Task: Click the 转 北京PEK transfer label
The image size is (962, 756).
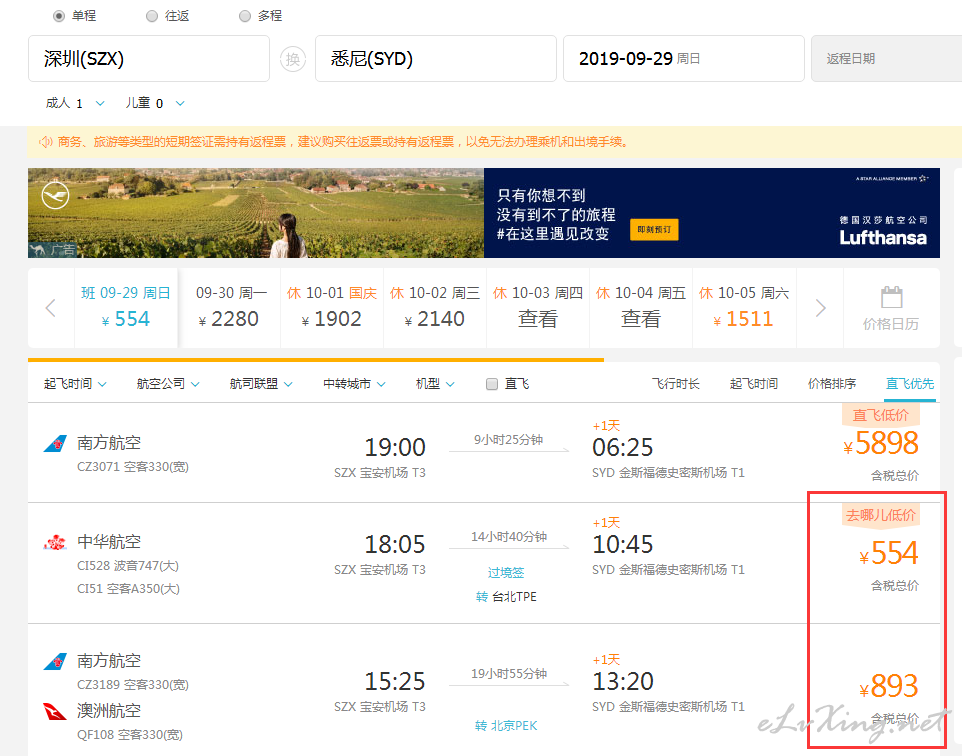Action: point(506,726)
